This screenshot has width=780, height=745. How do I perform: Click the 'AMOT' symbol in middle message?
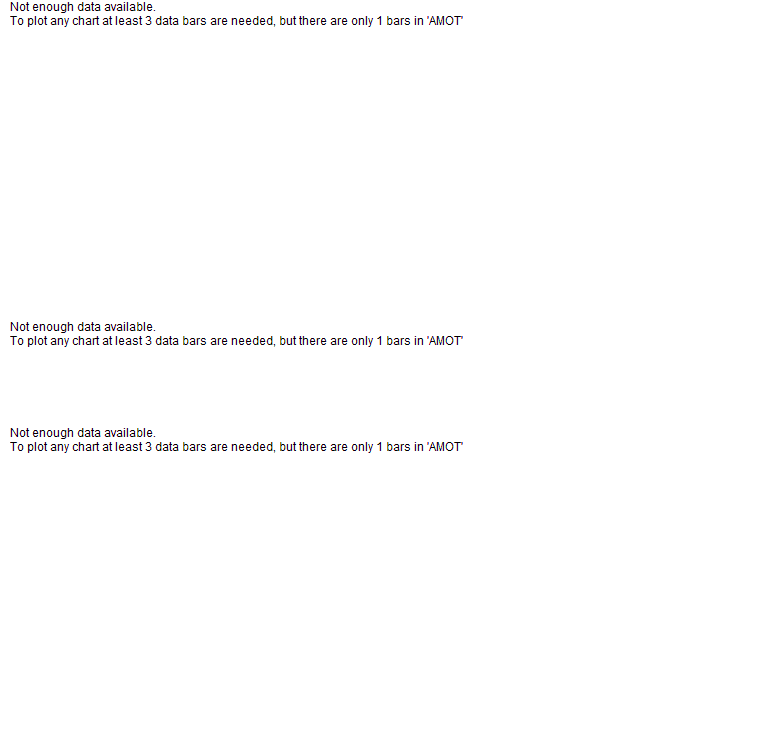[445, 341]
